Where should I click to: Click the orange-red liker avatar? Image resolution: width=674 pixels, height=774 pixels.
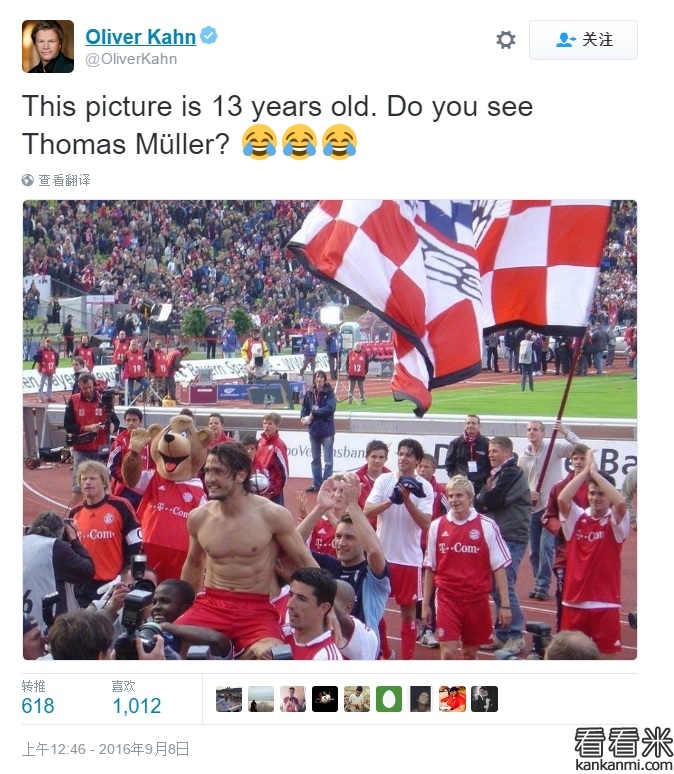(452, 699)
